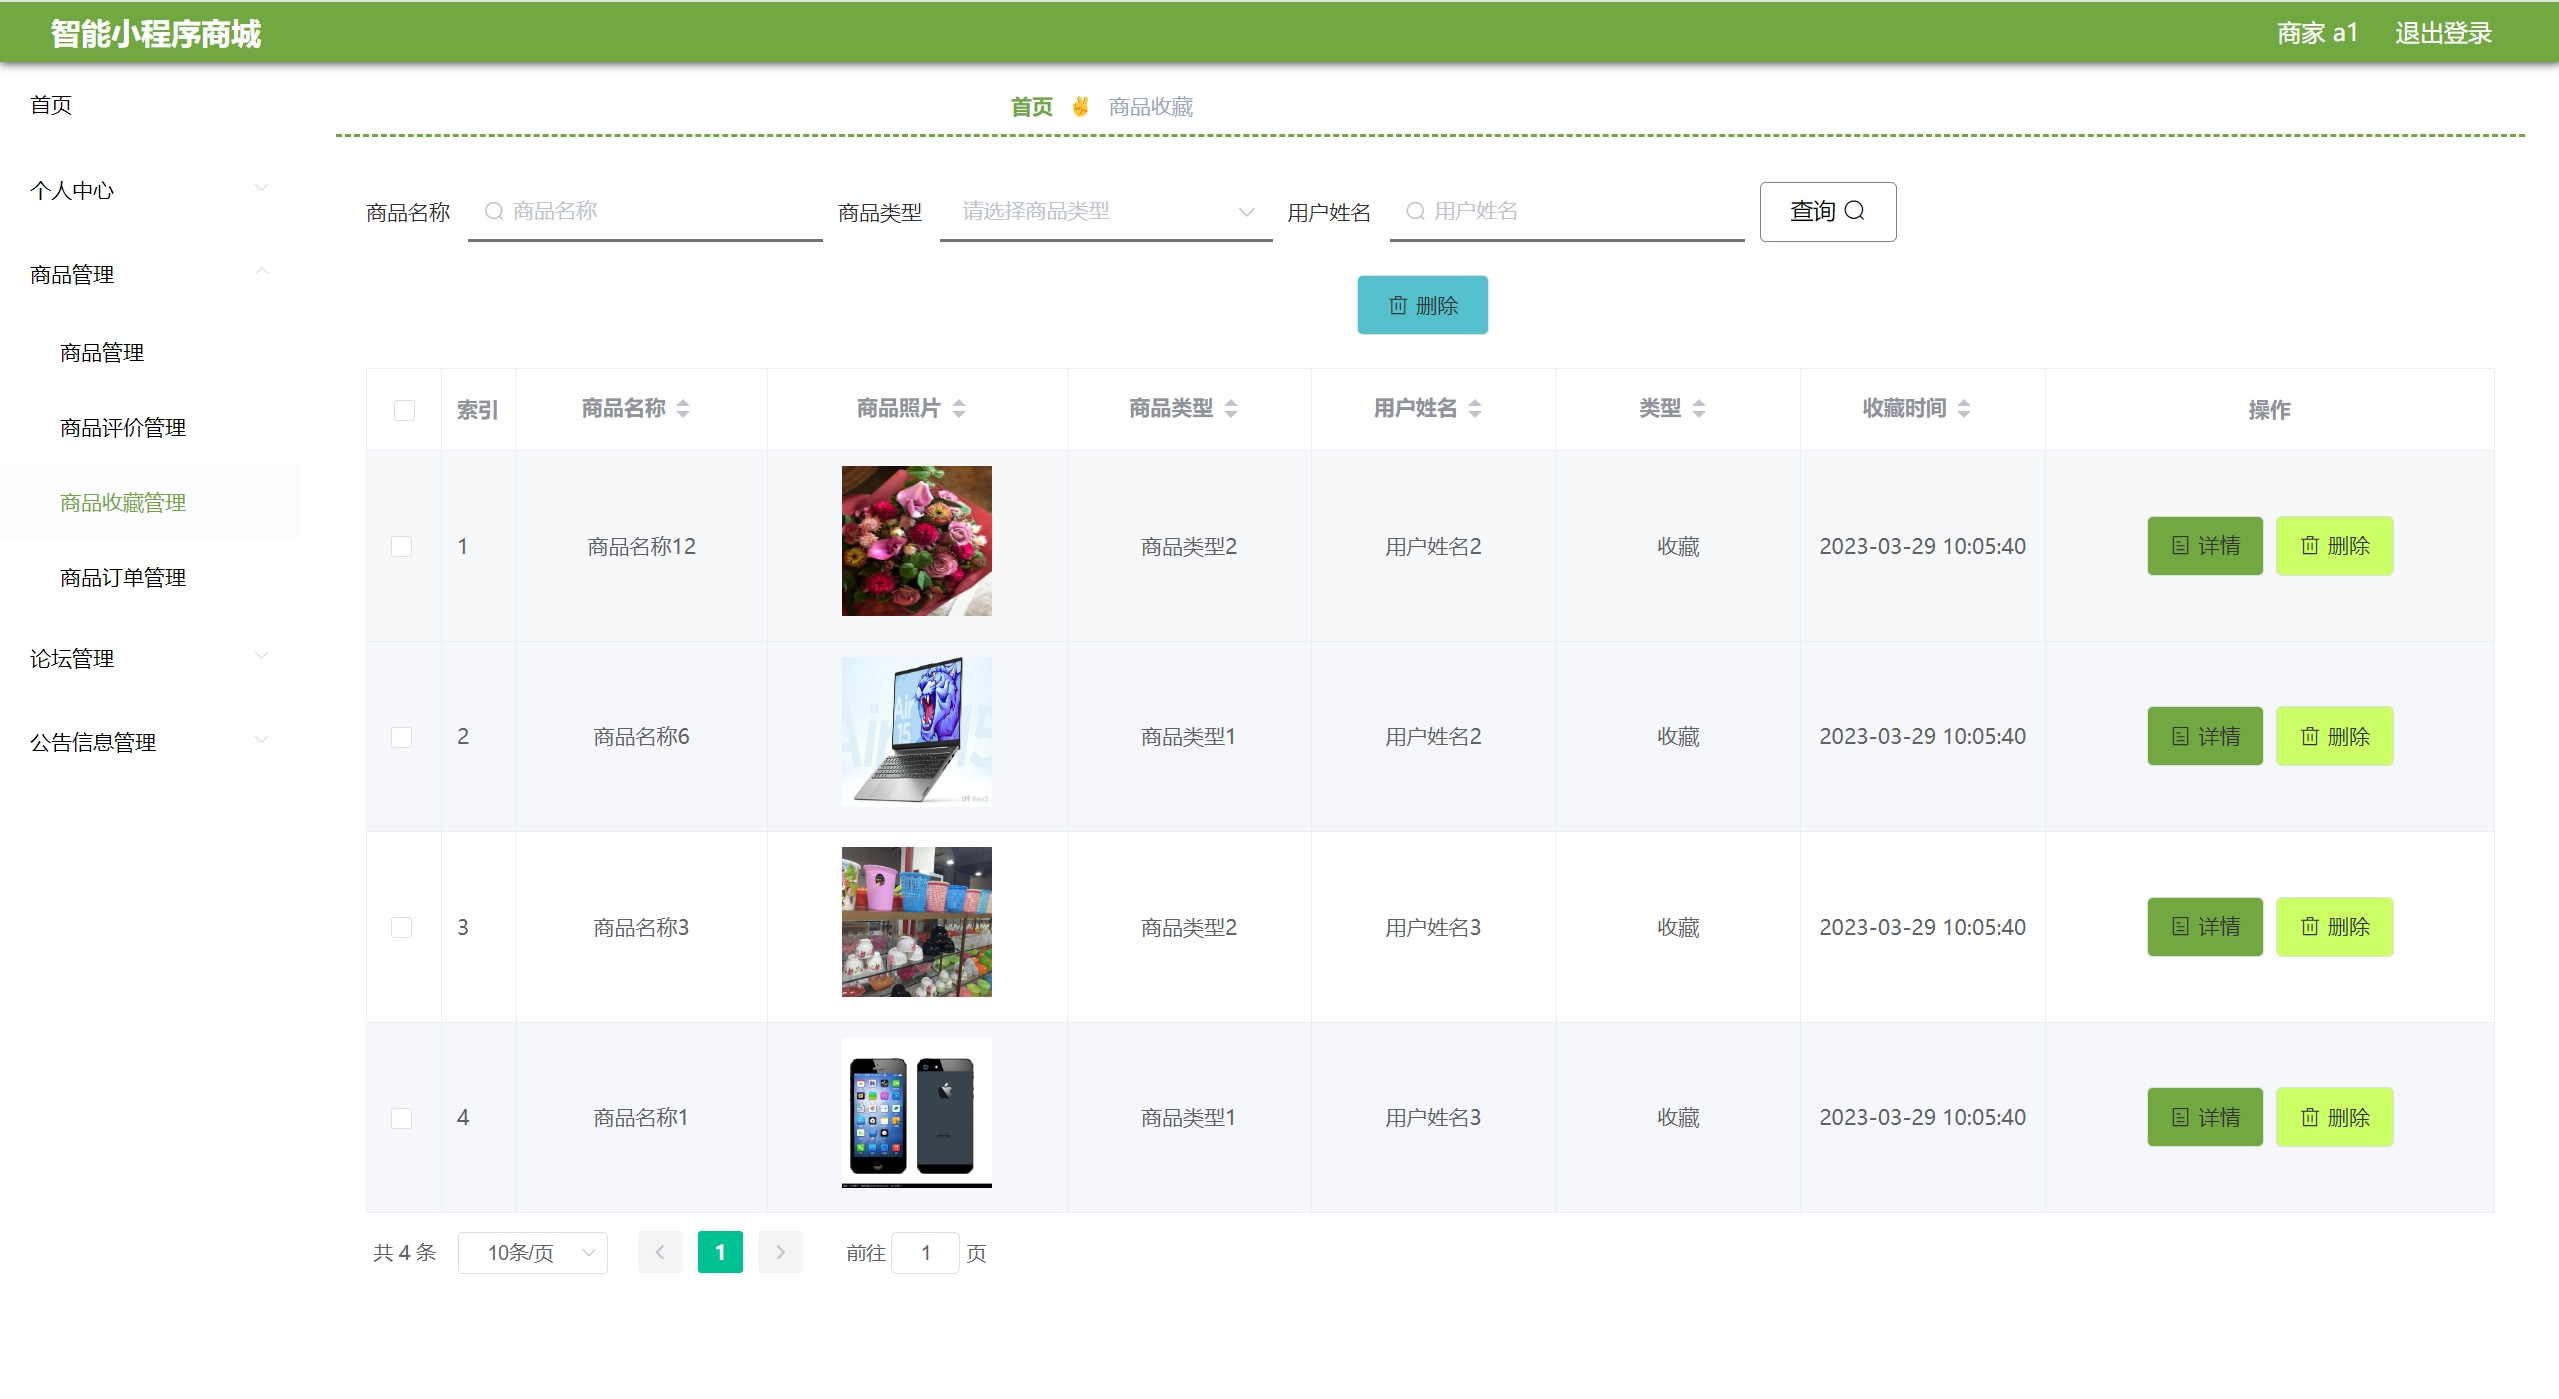Image resolution: width=2559 pixels, height=1399 pixels.
Task: Open 商品评价管理 menu item
Action: click(x=123, y=427)
